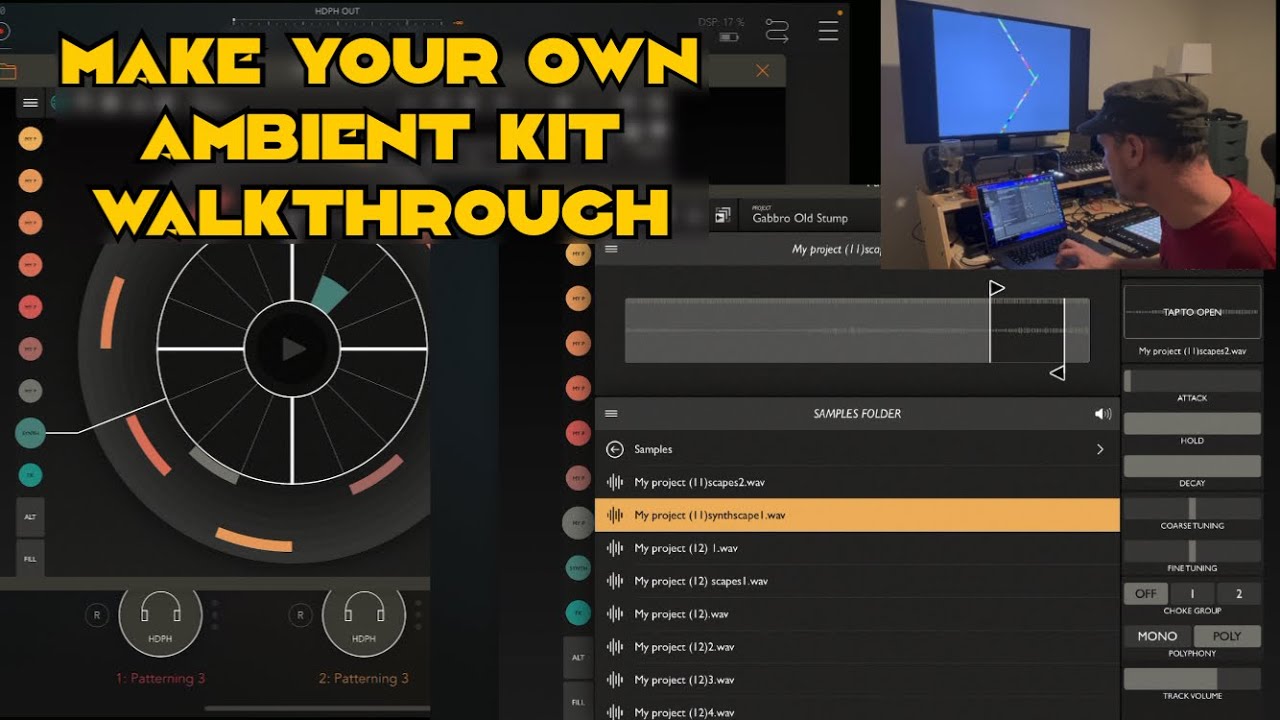Screen dimensions: 1280x720
Task: Select the teal SYNTH track in right sidebar
Action: [x=578, y=569]
